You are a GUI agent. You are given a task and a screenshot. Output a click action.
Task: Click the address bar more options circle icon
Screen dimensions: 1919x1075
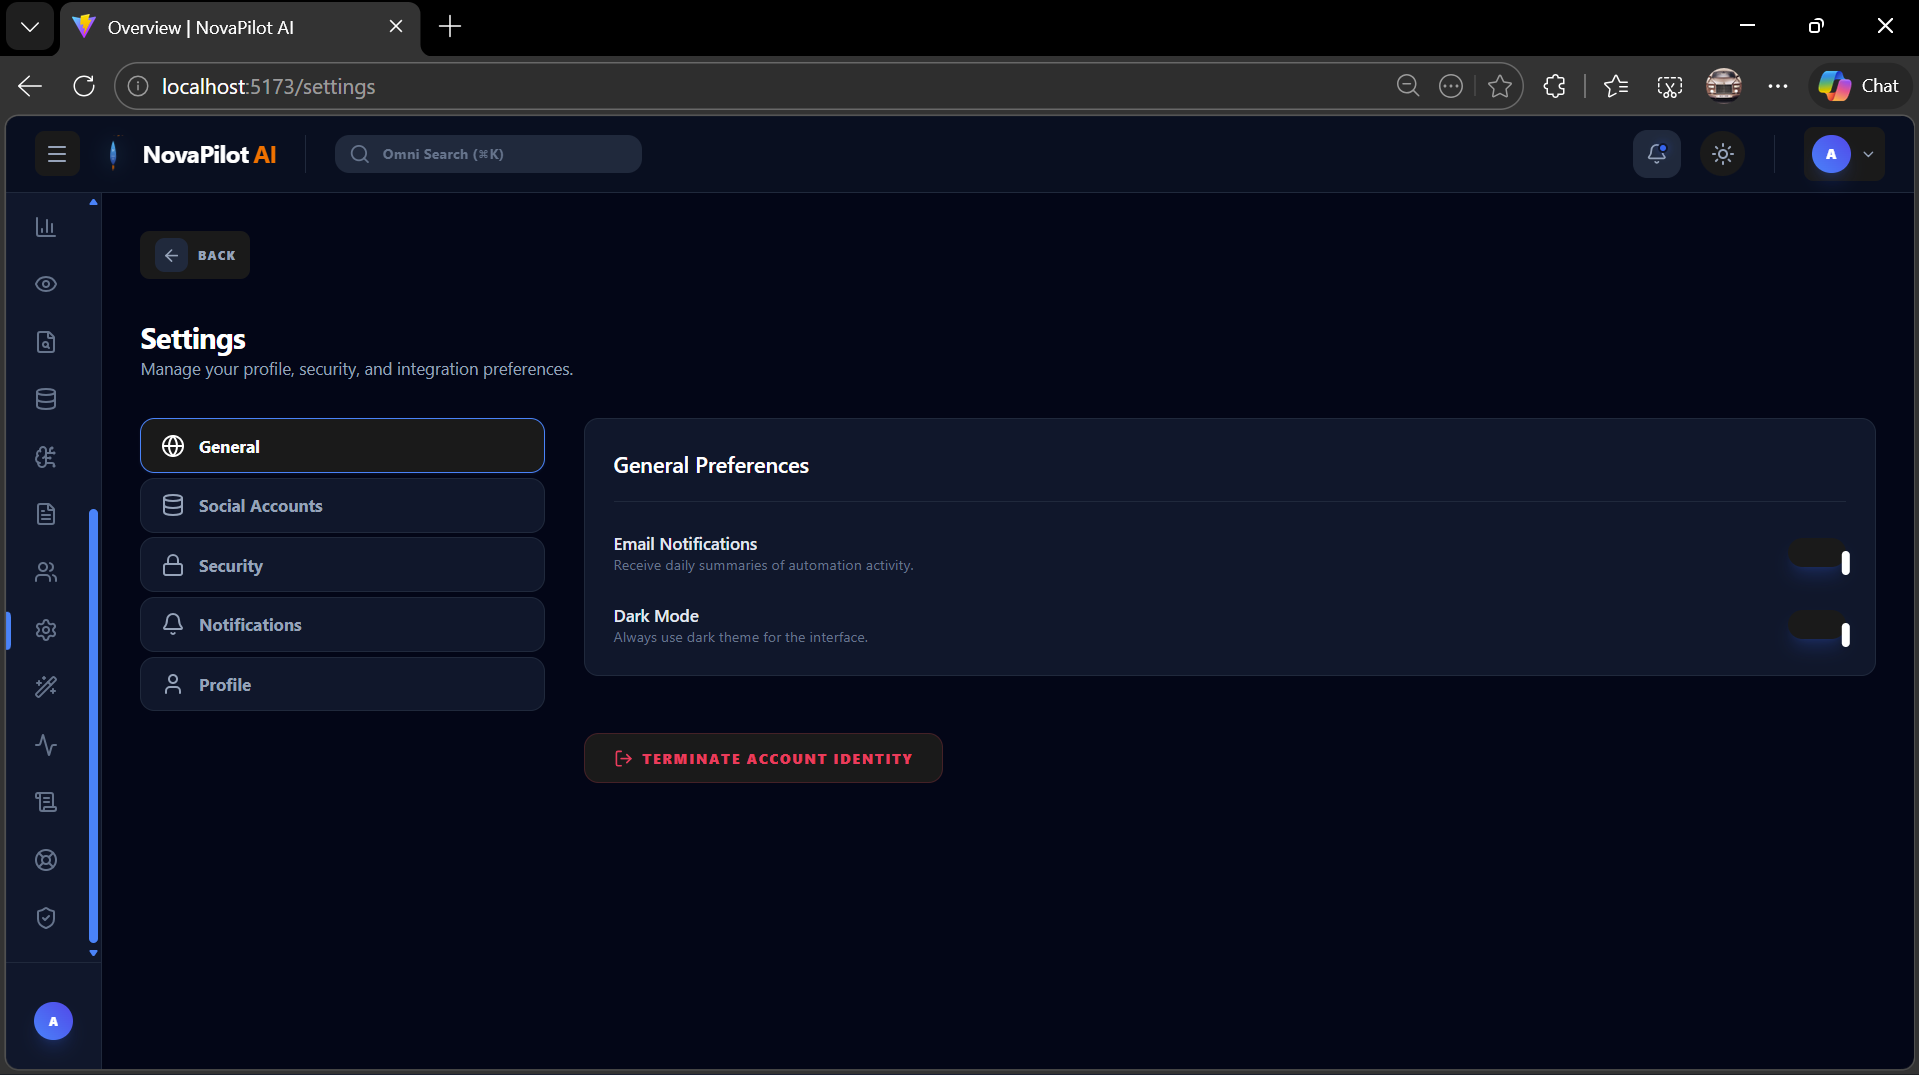point(1450,86)
